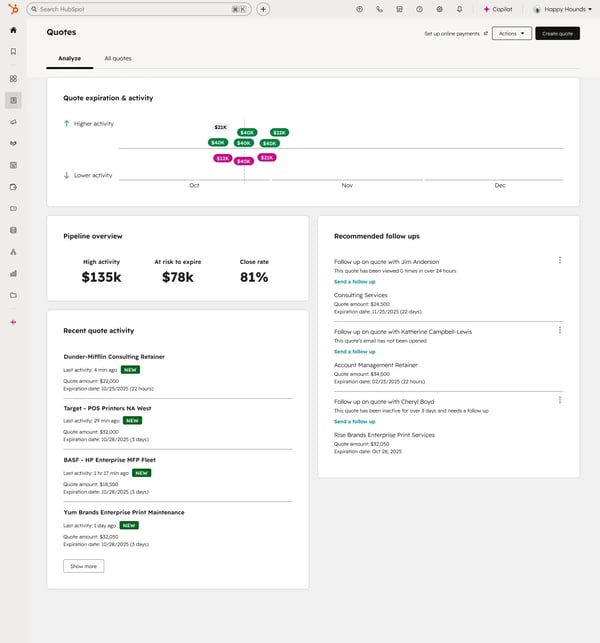Open the Marketing megaphone icon in the sidebar
Viewport: 600px width, 643px height.
[x=14, y=122]
